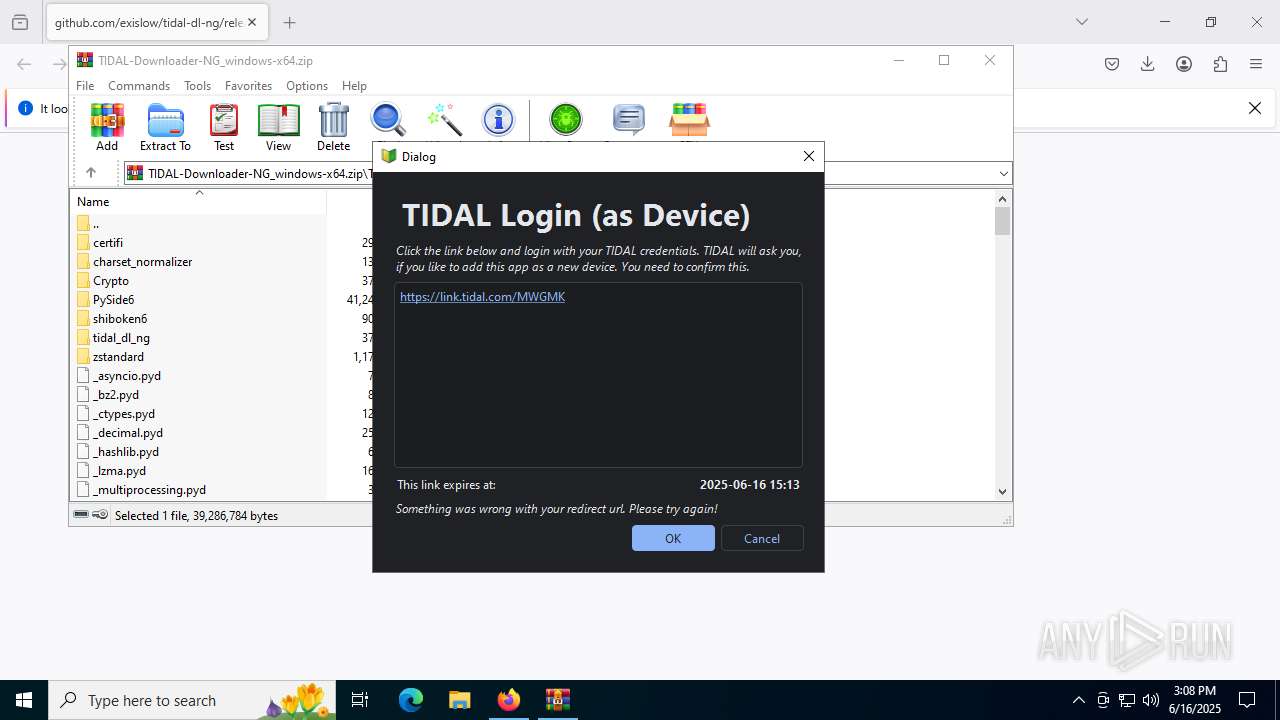
Task: Click the Add archive toolbar icon
Action: (x=107, y=127)
